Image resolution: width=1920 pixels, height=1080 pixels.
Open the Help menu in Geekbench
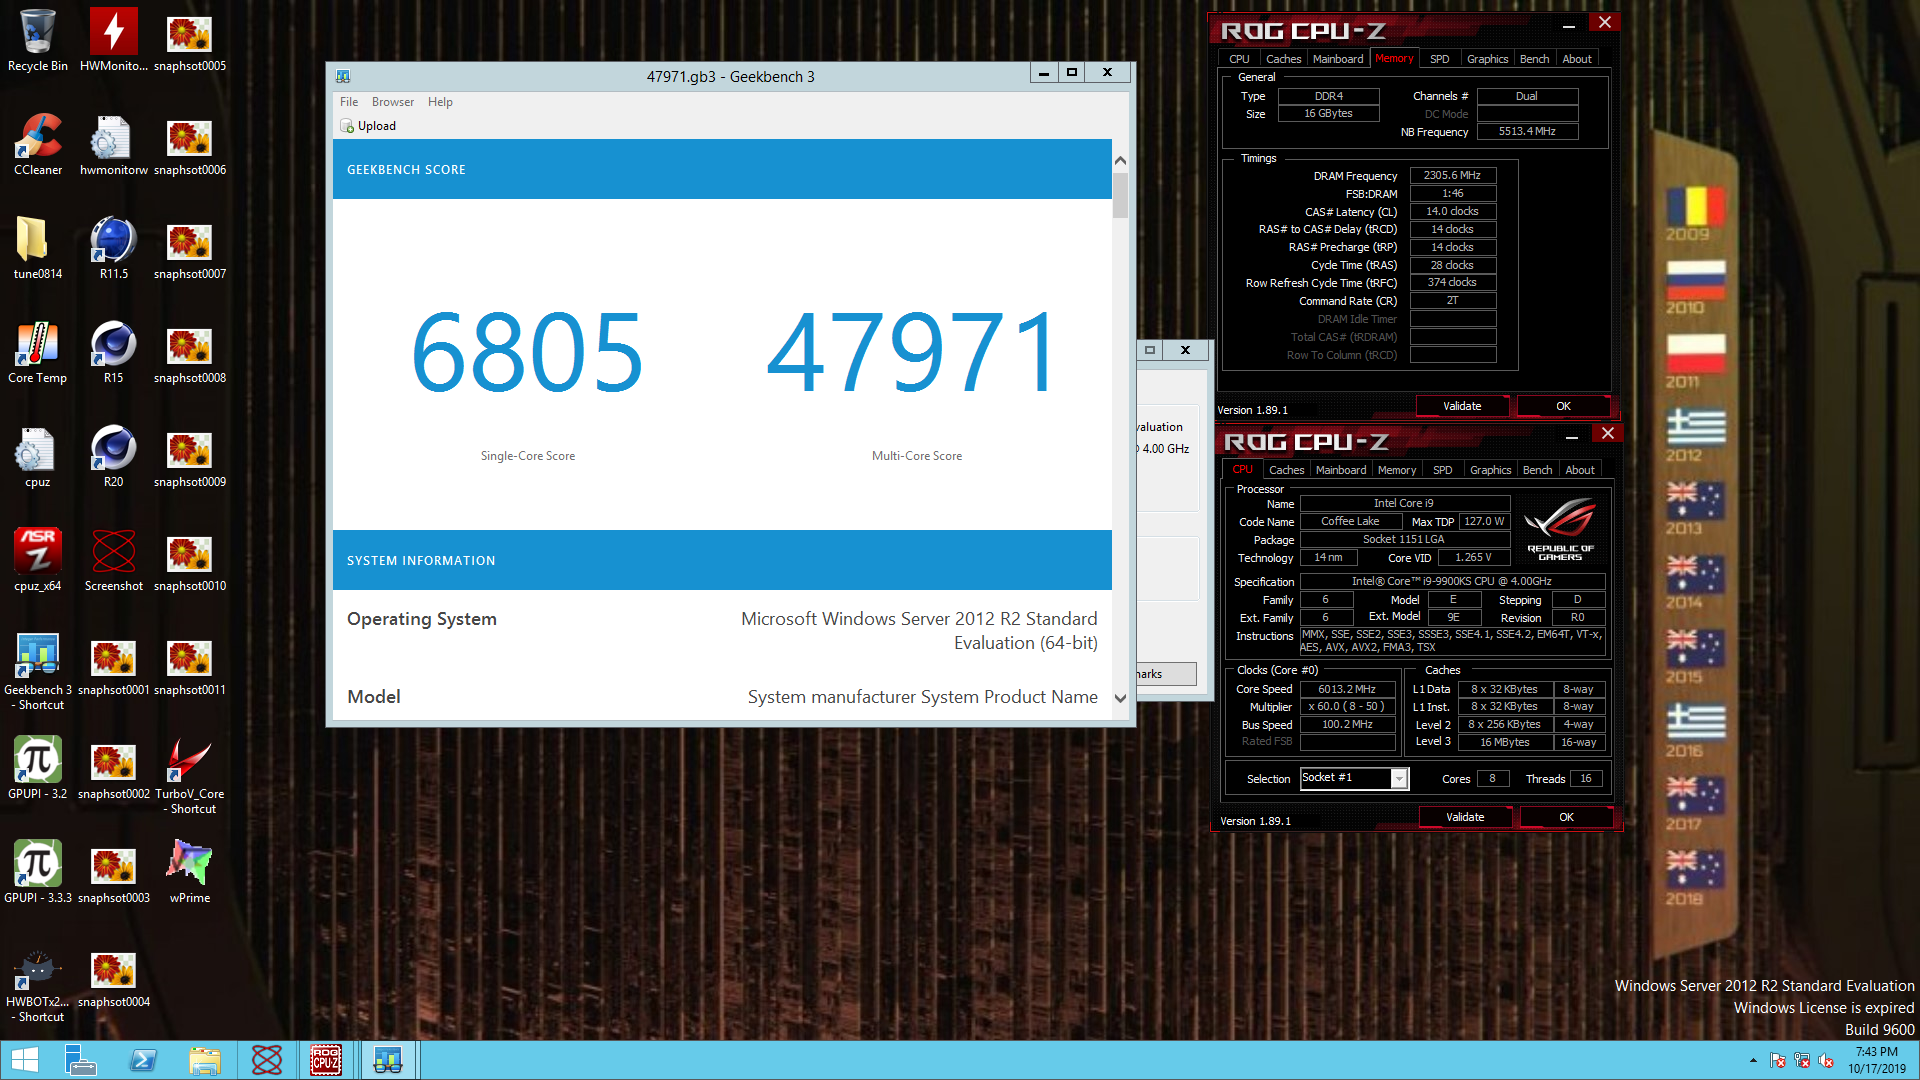[440, 102]
